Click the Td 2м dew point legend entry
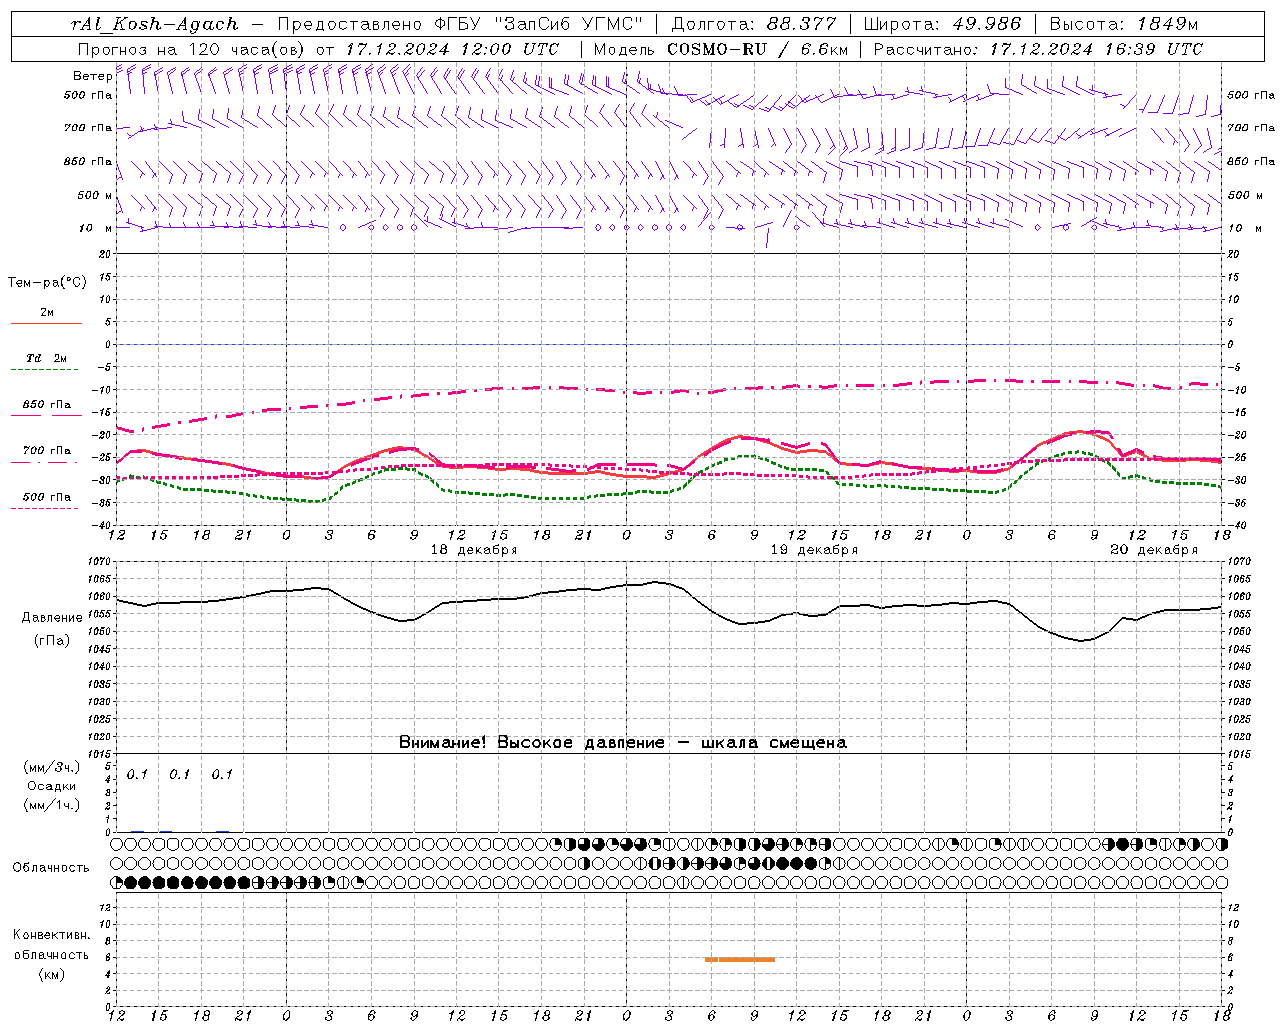 tap(46, 358)
